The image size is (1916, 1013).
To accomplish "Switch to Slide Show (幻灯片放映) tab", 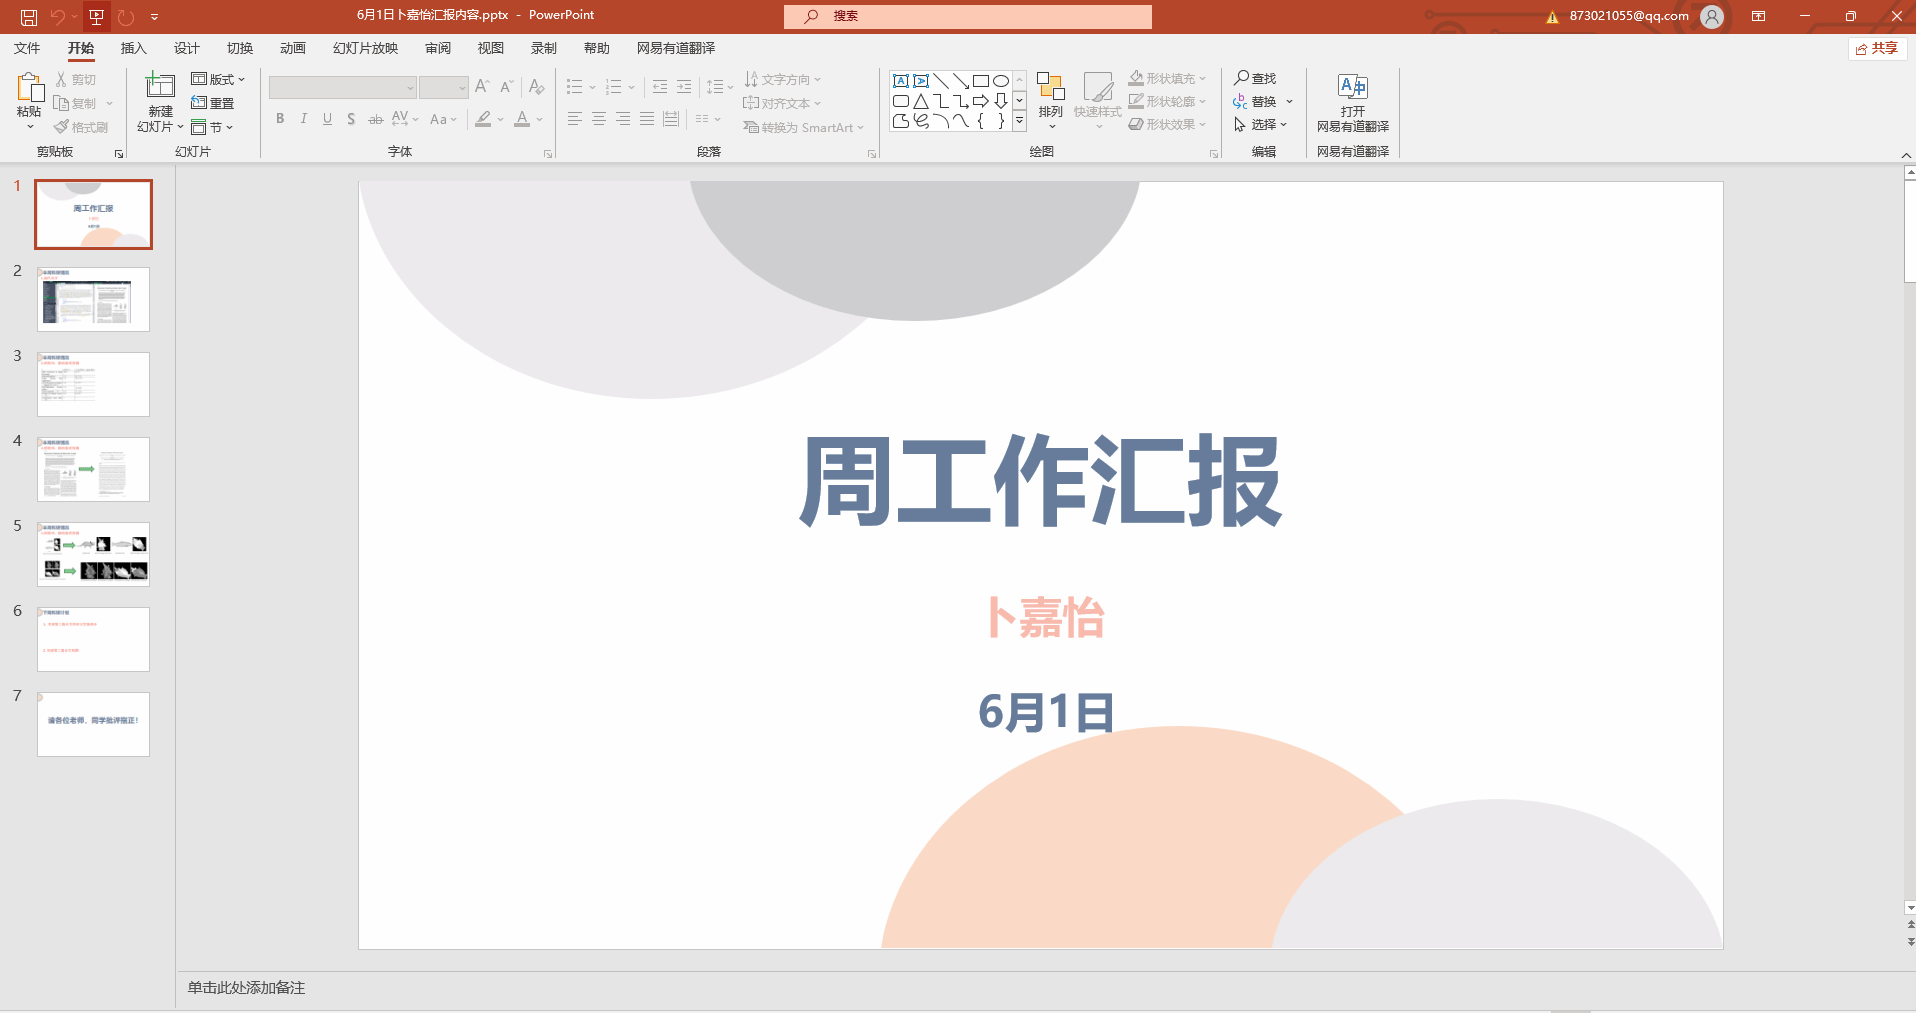I will pyautogui.click(x=365, y=48).
